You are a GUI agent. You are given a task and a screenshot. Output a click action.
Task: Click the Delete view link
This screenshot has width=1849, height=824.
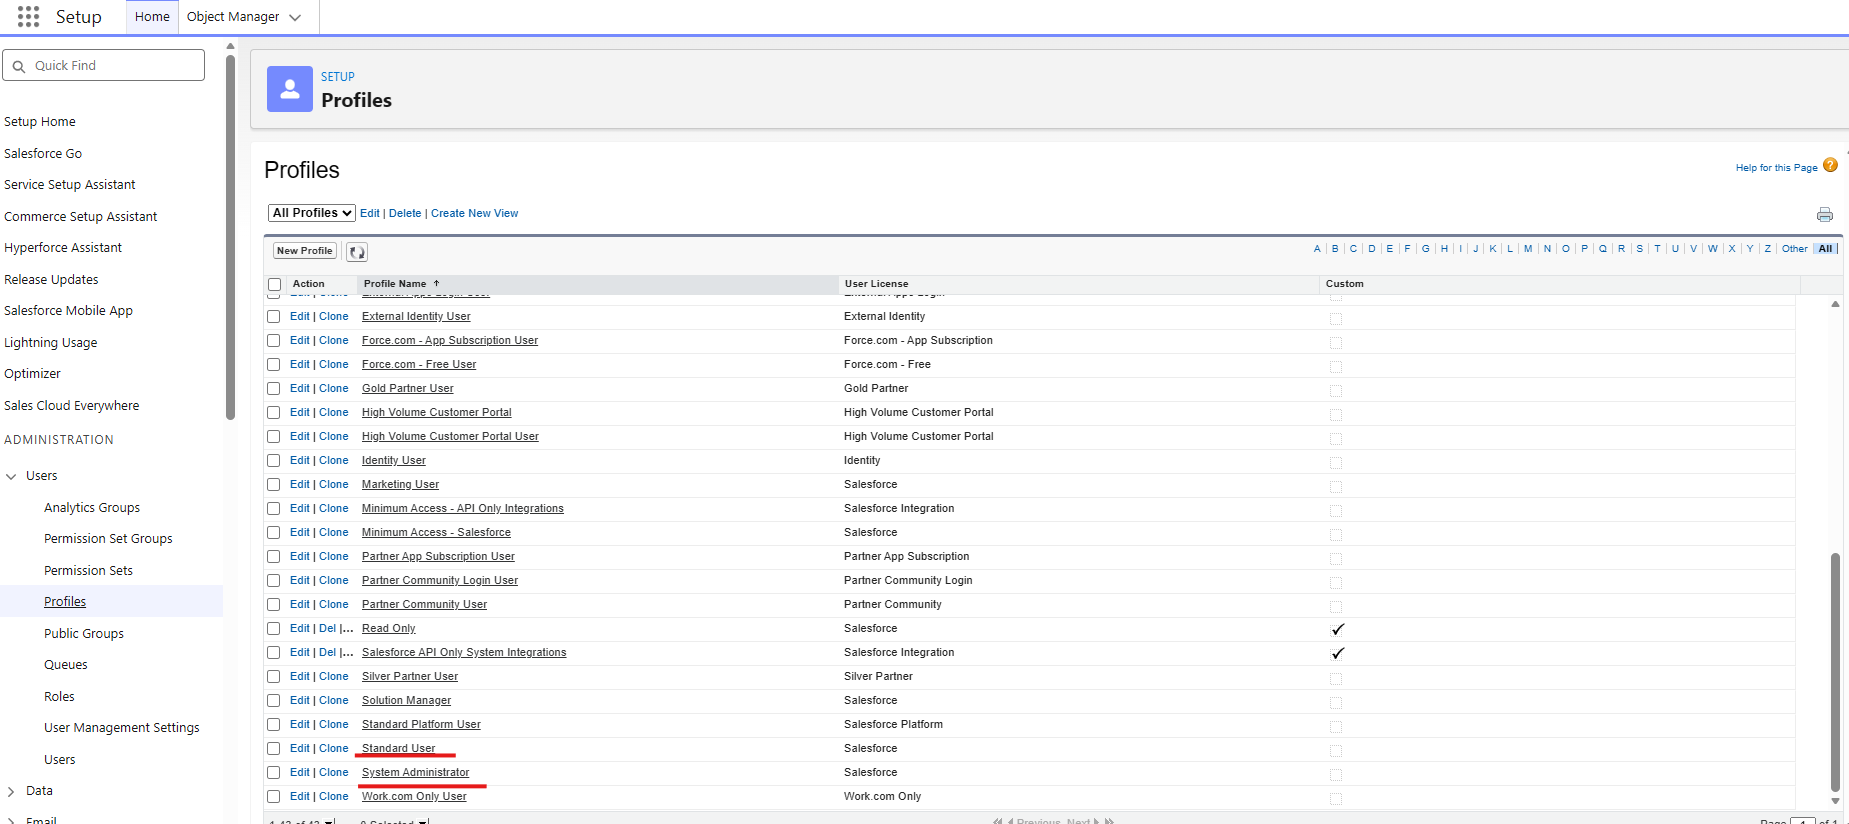point(405,214)
